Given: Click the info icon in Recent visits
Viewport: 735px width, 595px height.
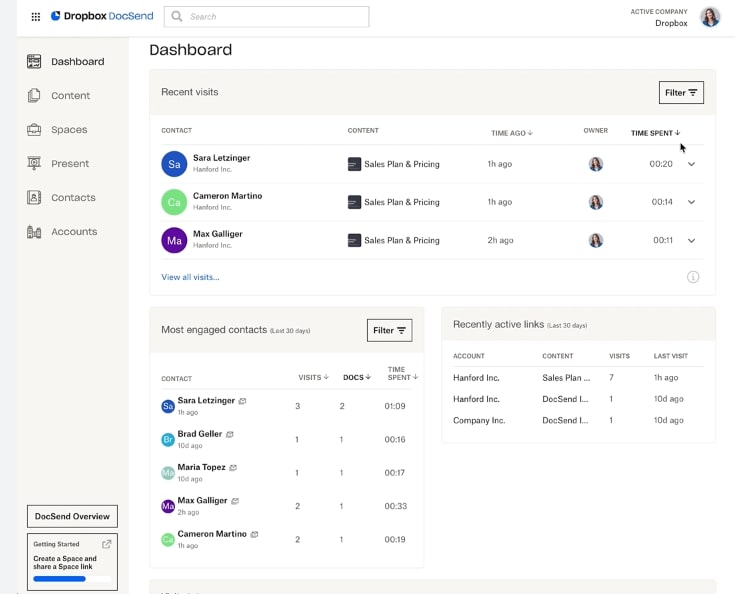Looking at the screenshot, I should pyautogui.click(x=693, y=277).
